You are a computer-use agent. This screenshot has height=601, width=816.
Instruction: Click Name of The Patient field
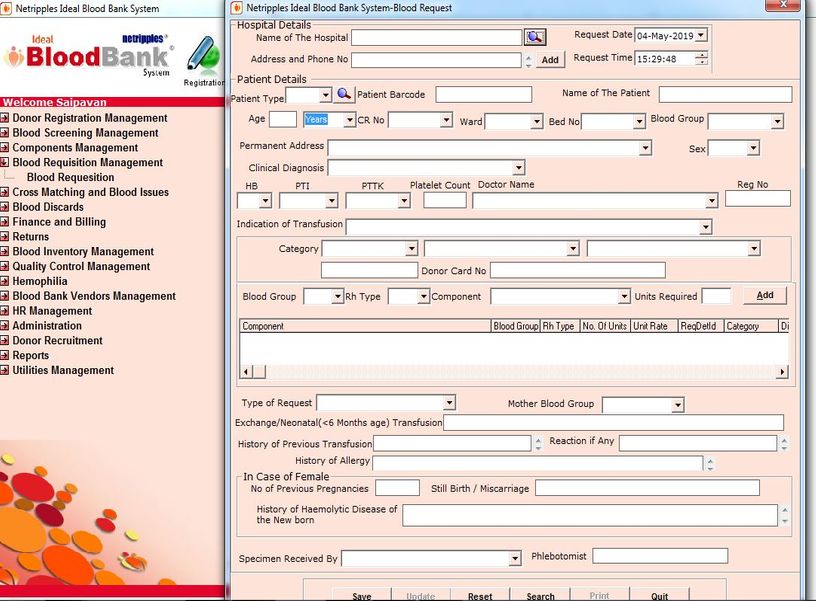(725, 94)
